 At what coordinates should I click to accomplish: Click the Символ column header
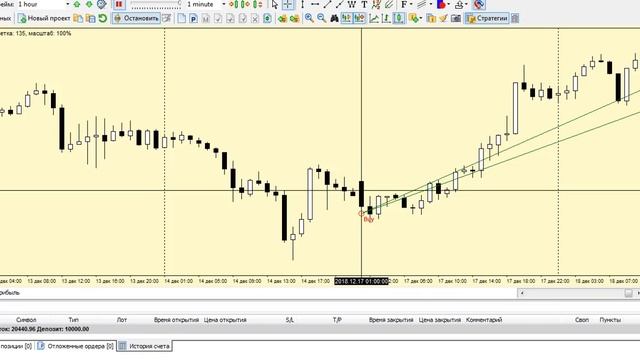pyautogui.click(x=26, y=320)
